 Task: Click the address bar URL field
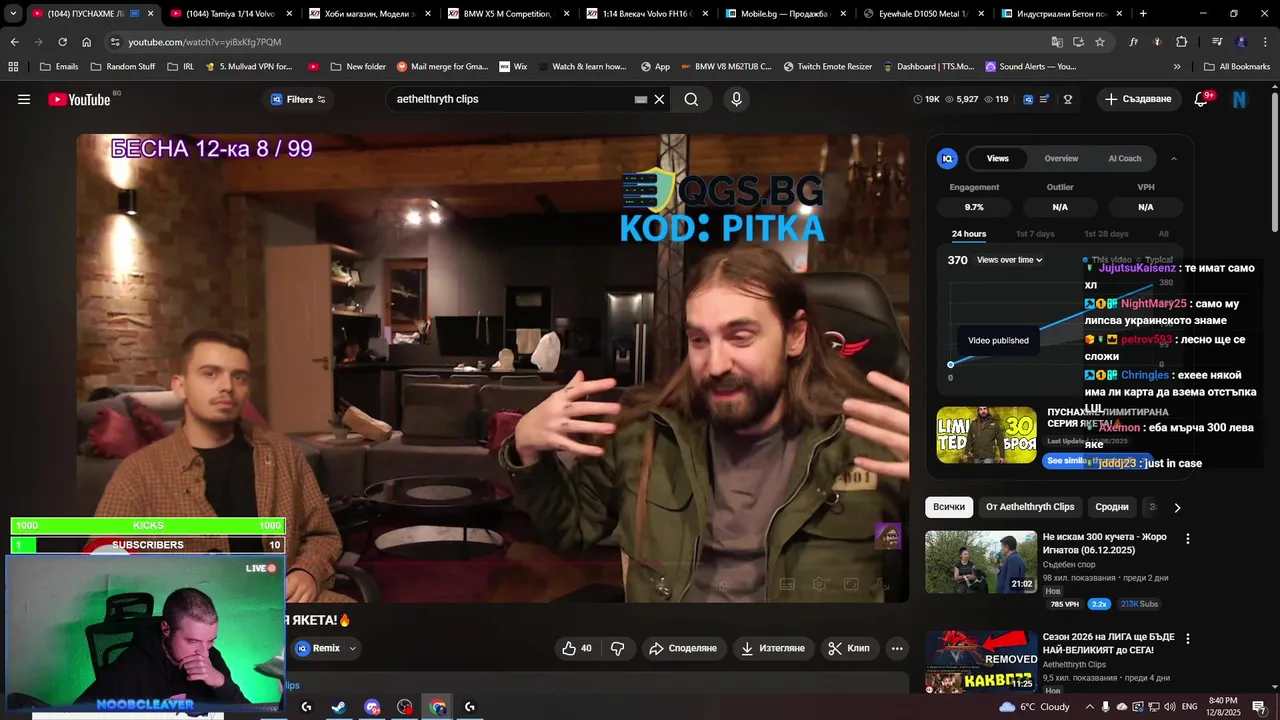pos(580,42)
